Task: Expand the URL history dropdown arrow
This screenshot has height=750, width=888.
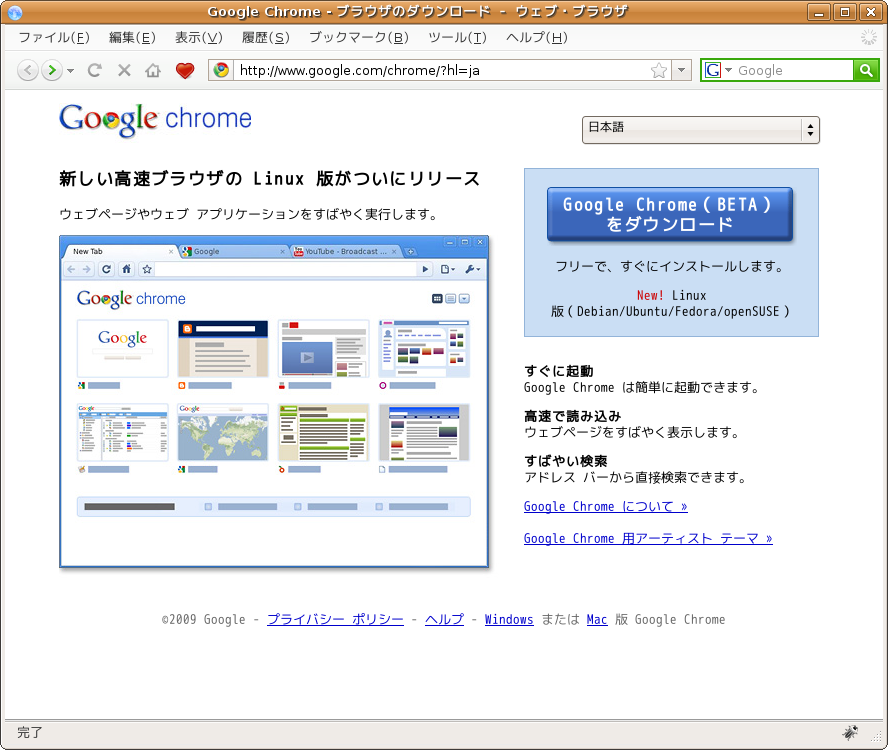Action: [681, 71]
